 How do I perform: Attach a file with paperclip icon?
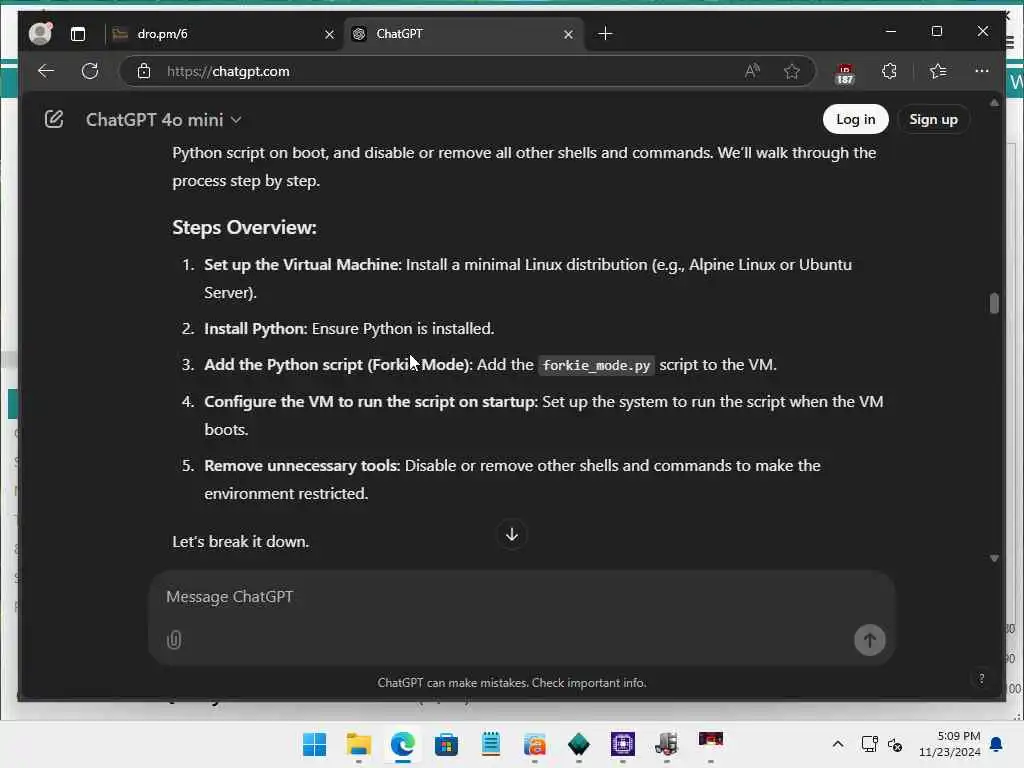tap(174, 639)
